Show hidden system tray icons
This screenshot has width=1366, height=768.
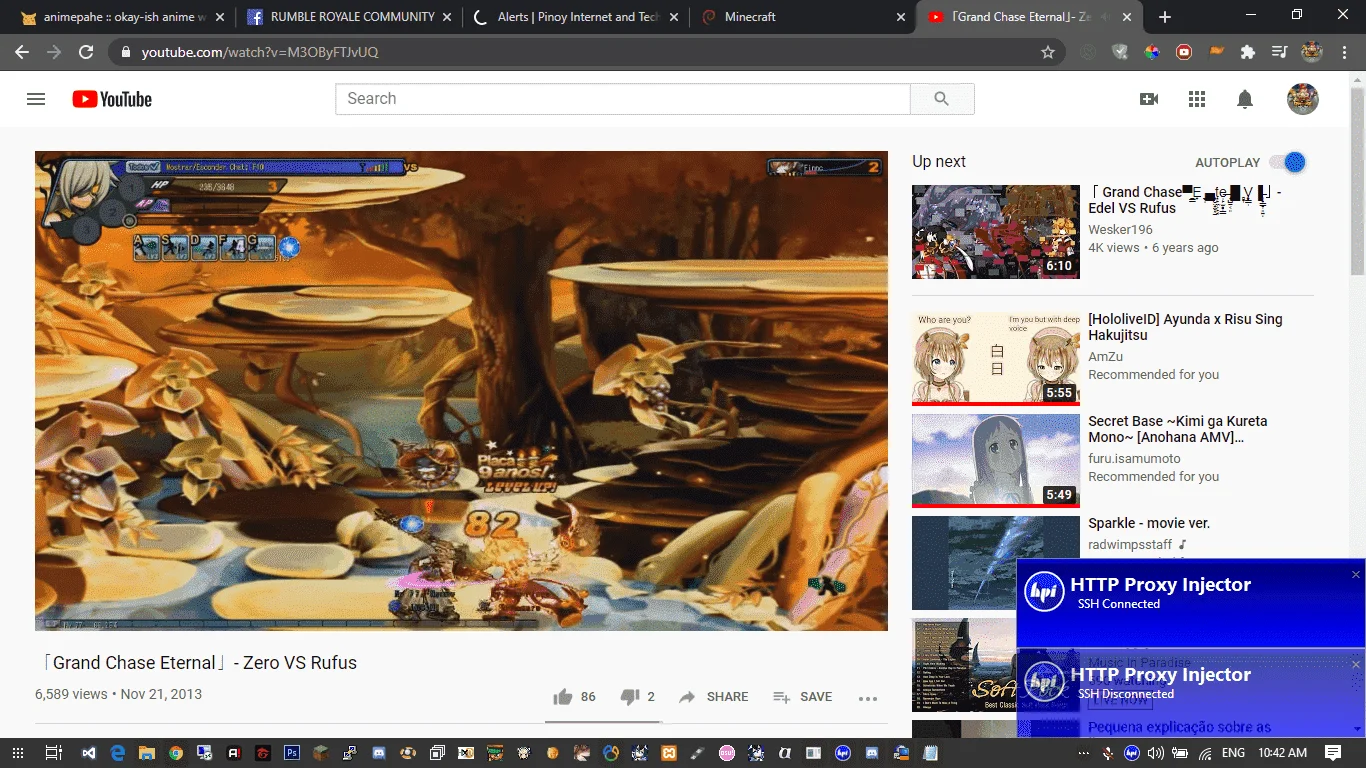pos(1084,753)
